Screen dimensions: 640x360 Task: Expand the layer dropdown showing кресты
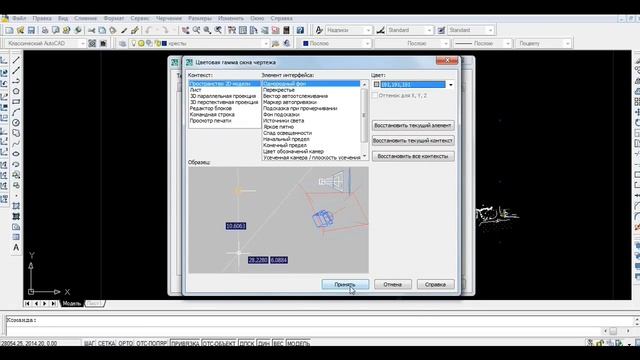[265, 43]
